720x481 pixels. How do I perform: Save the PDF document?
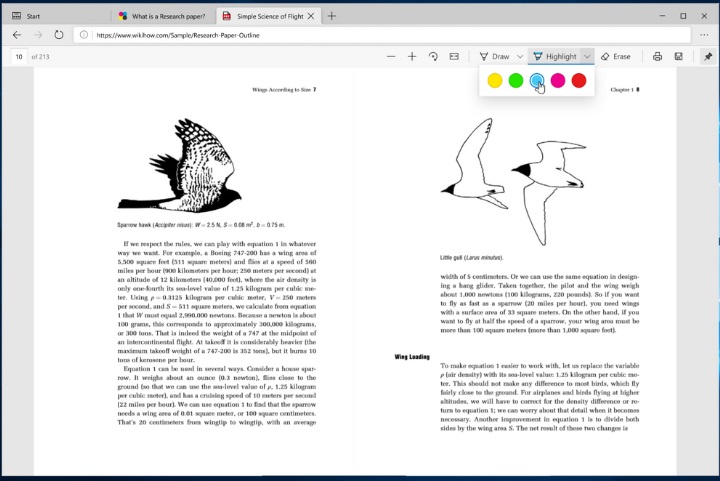click(x=678, y=56)
